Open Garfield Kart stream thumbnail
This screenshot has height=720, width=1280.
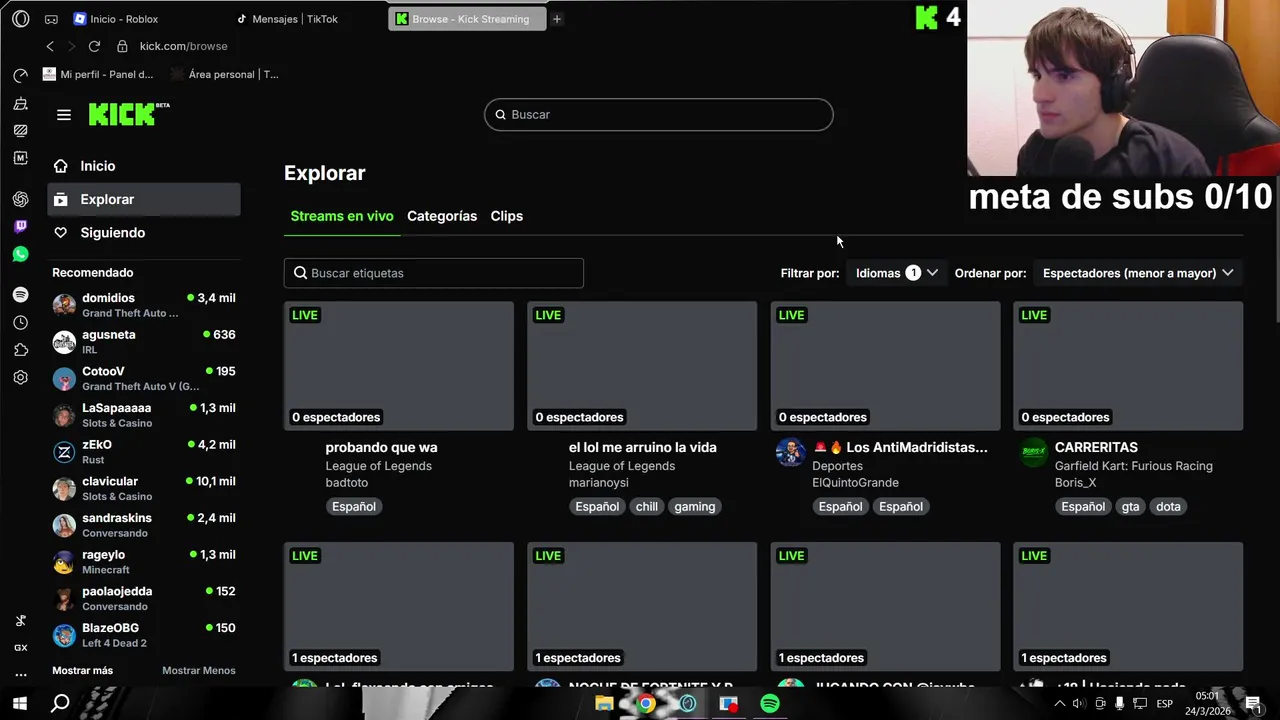(1128, 366)
